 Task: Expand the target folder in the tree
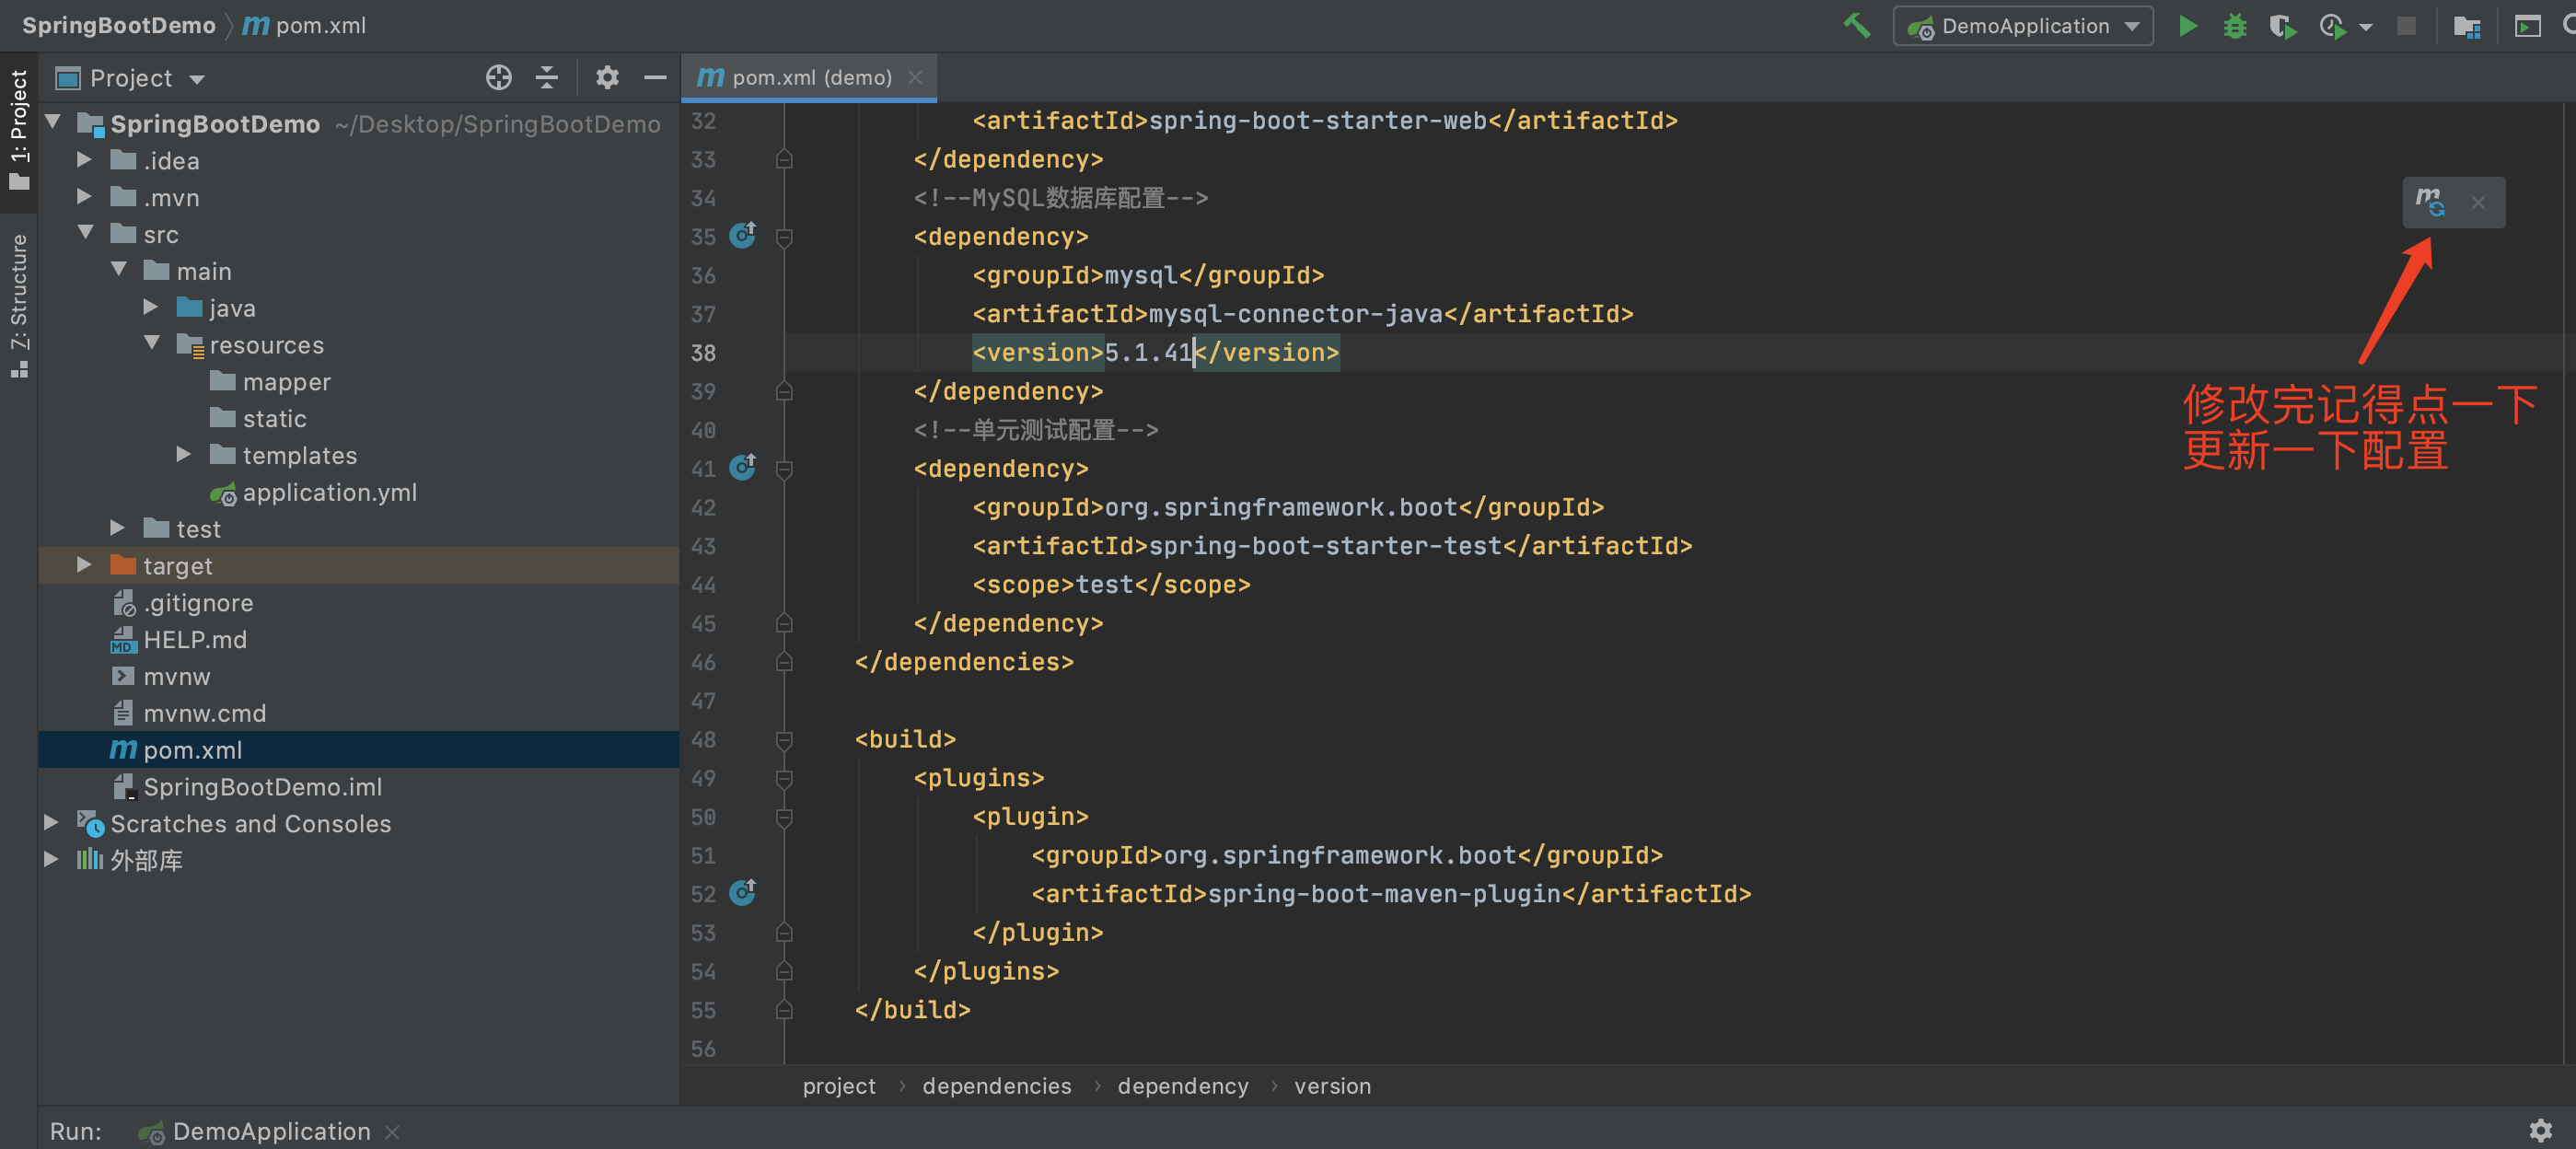(85, 565)
